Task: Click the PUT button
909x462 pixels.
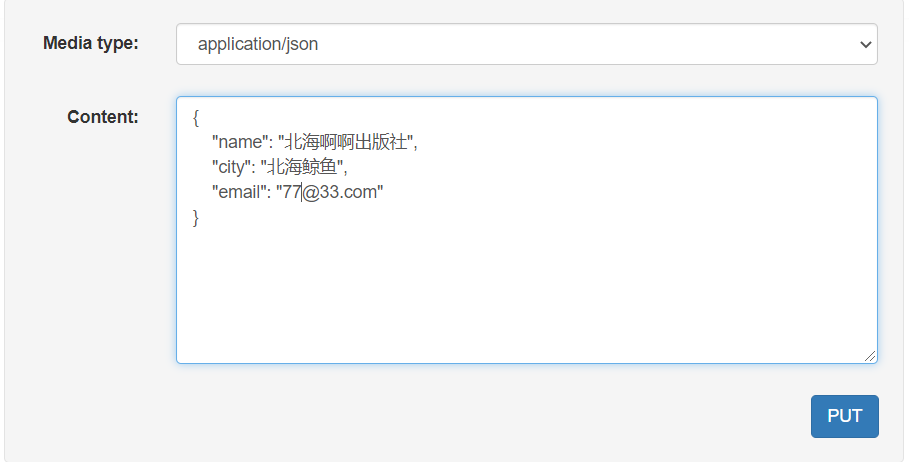Action: coord(844,416)
